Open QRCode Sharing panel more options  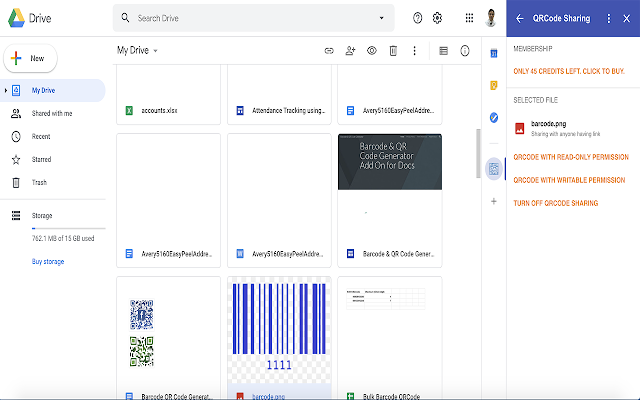pyautogui.click(x=609, y=18)
